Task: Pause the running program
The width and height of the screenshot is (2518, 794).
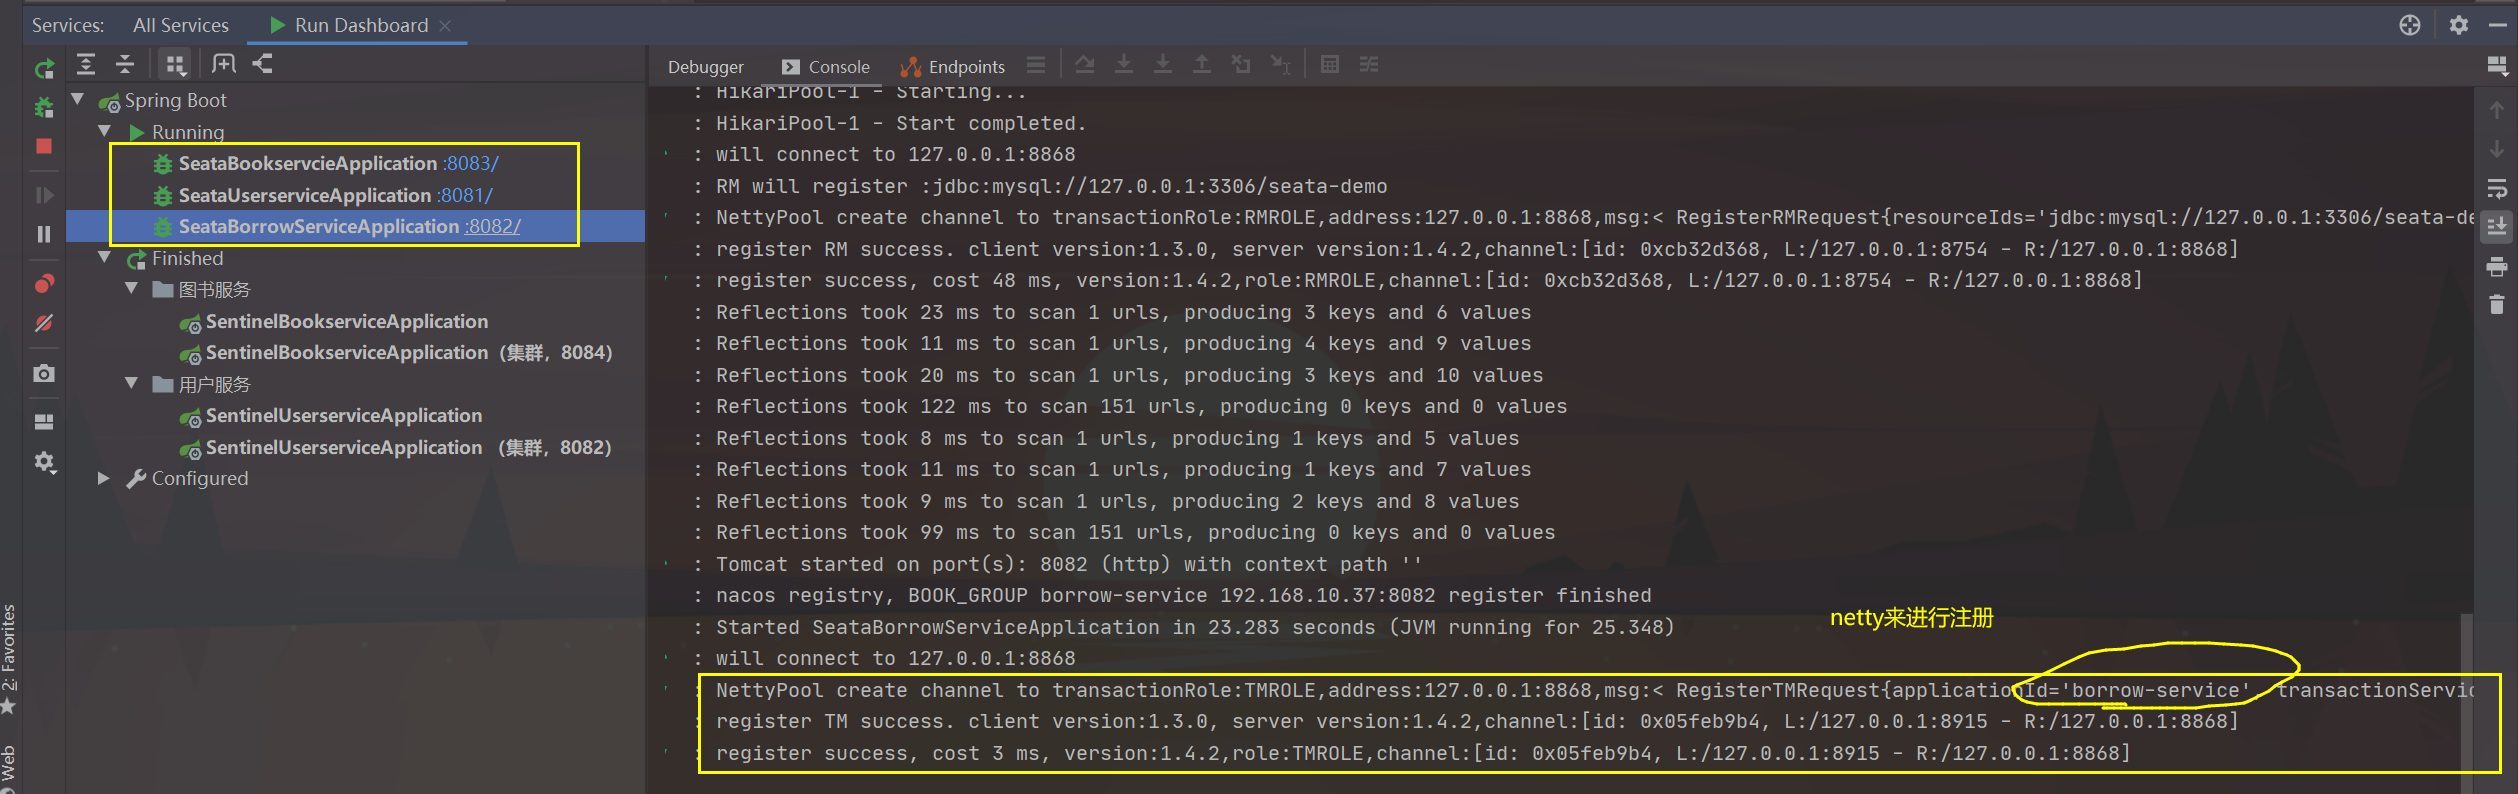Action: coord(44,234)
